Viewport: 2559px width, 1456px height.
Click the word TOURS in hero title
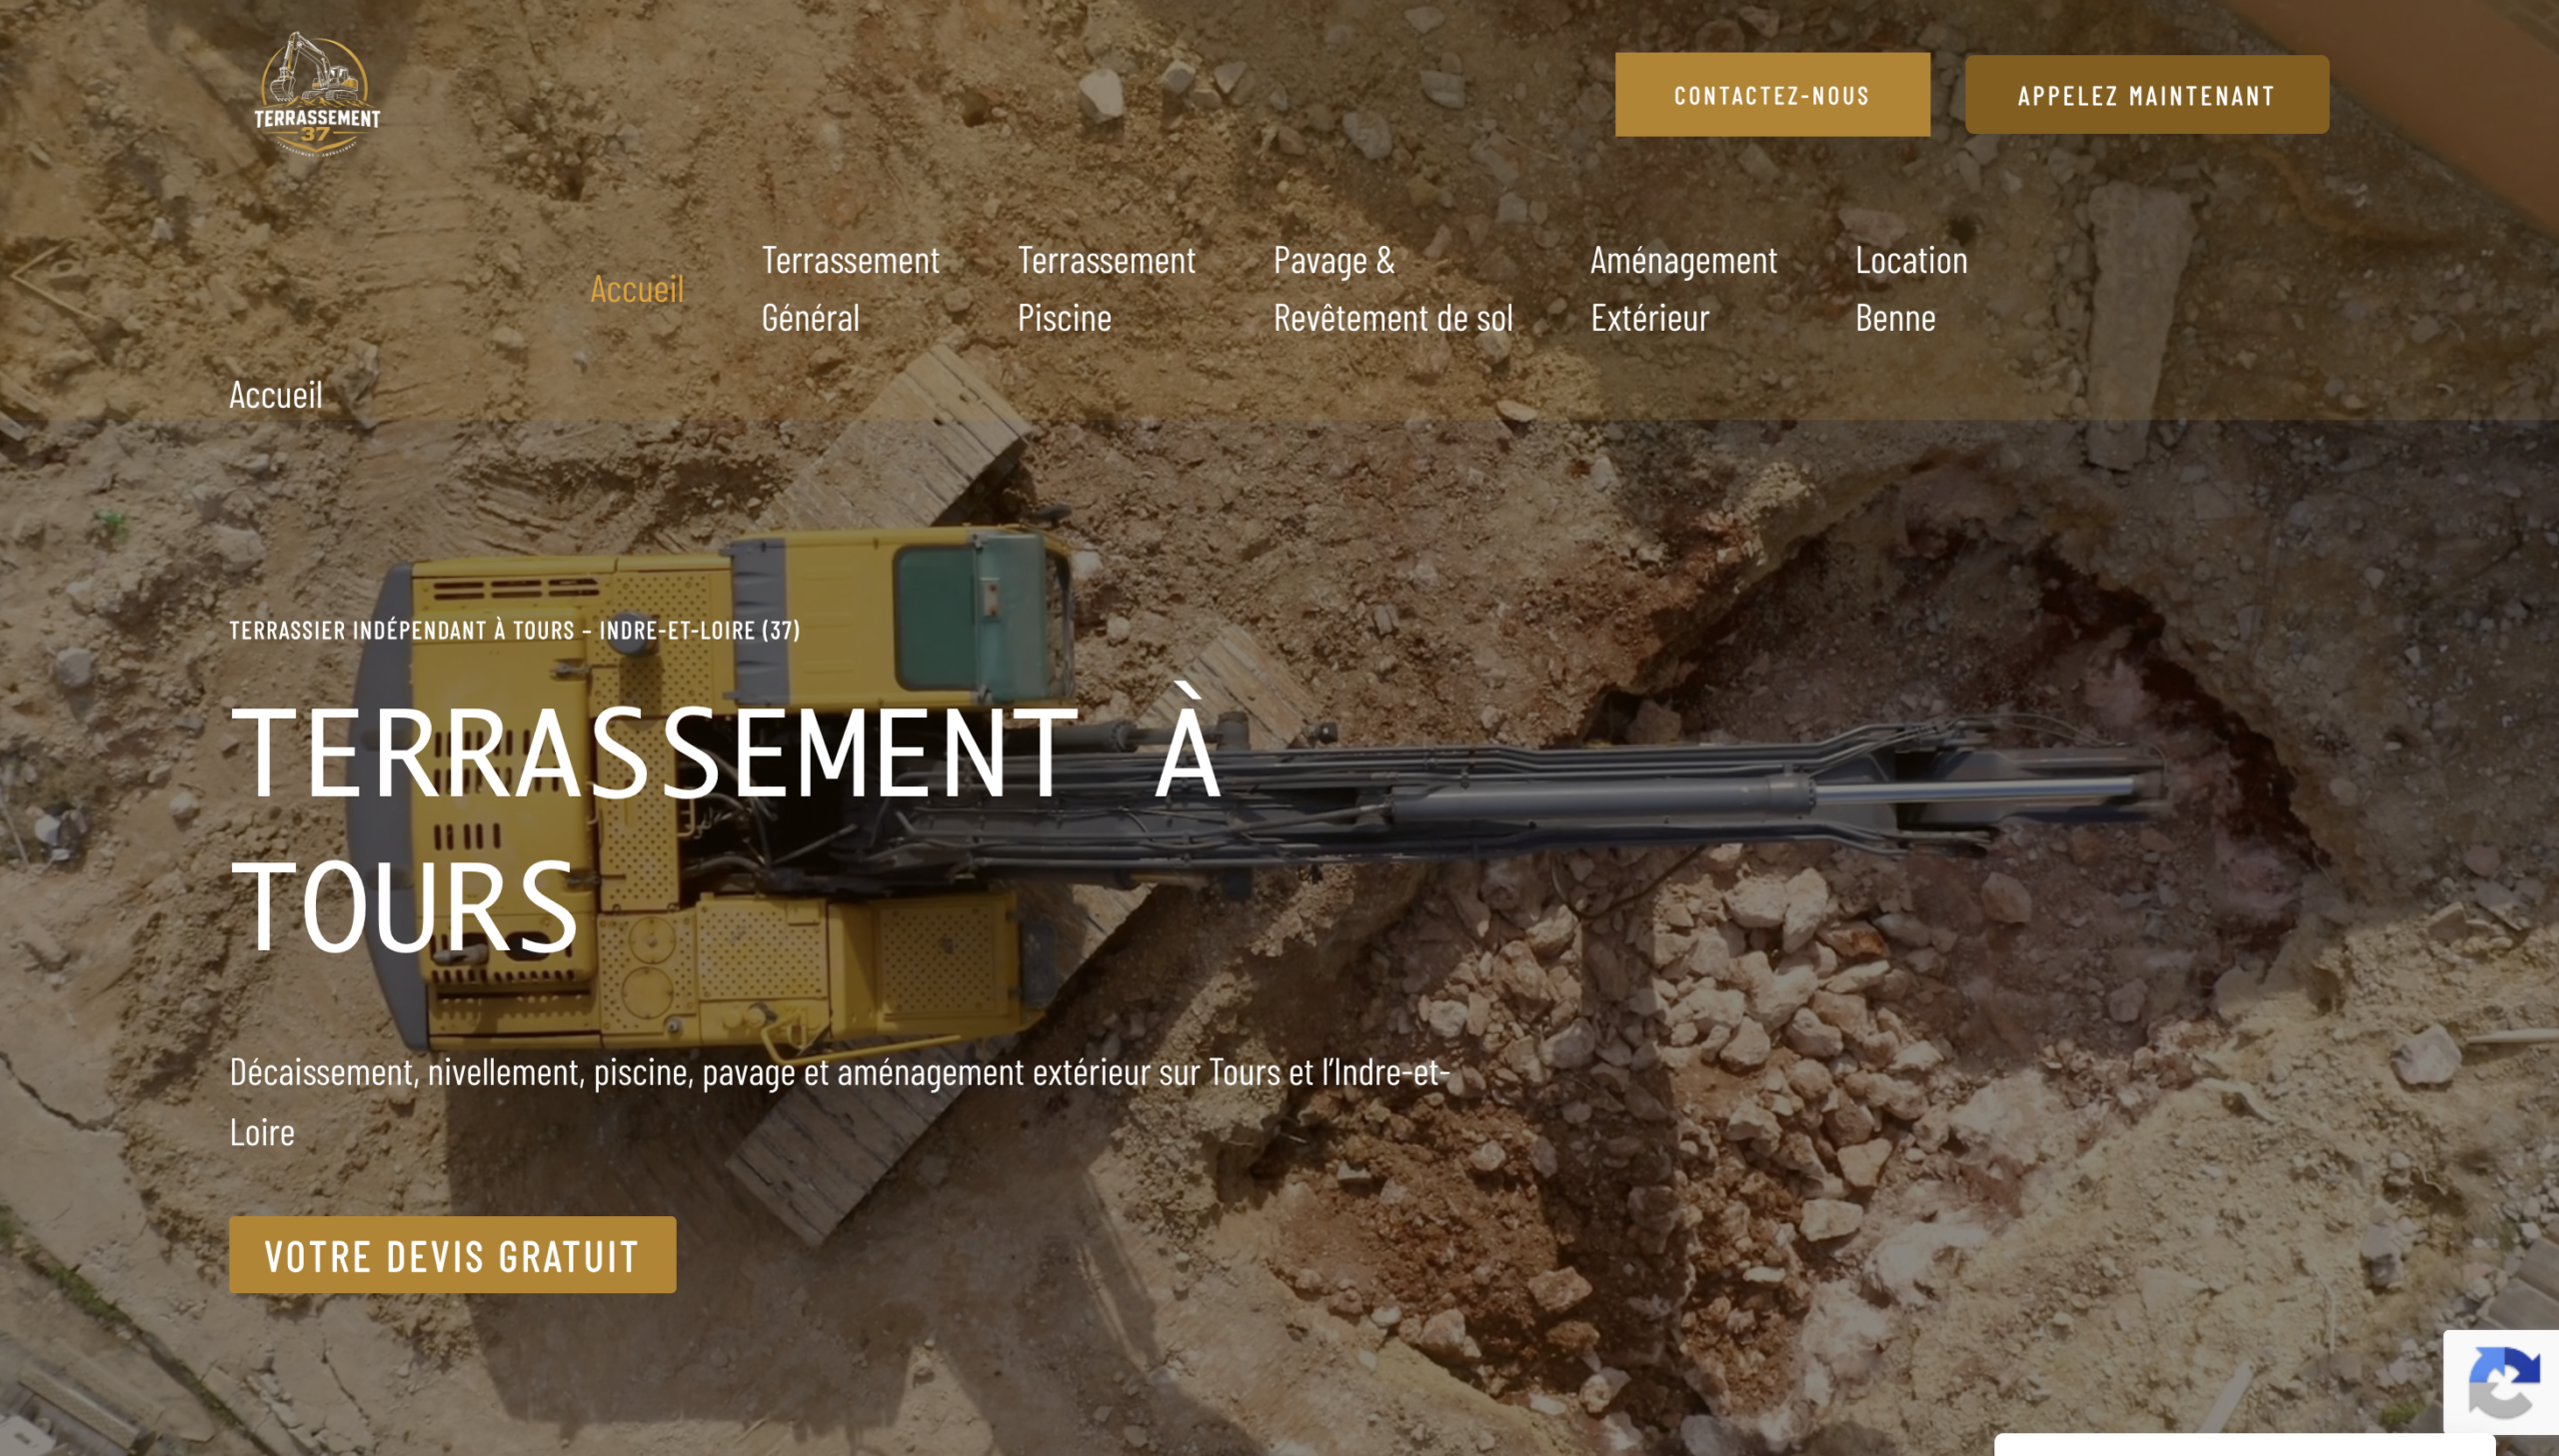(x=404, y=905)
